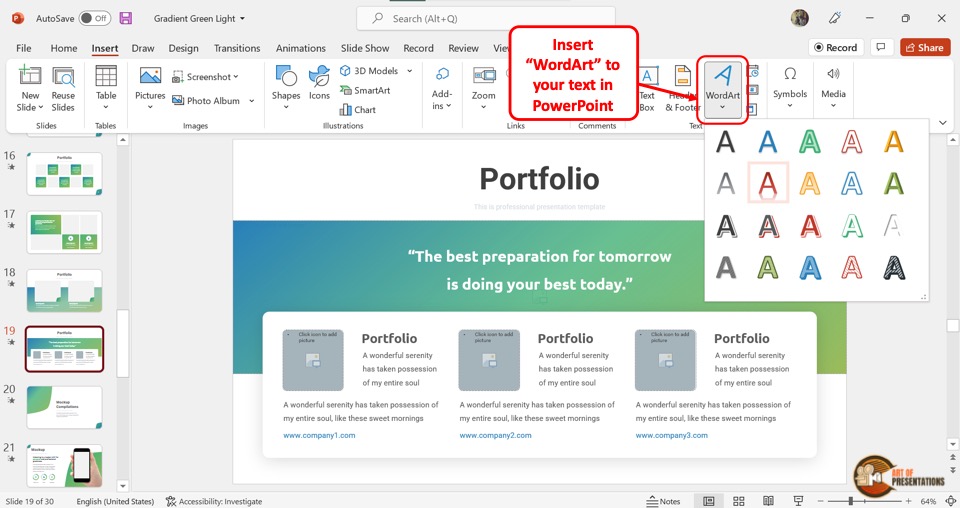Collapse the ribbon with the chevron
This screenshot has height=508, width=960.
point(943,123)
